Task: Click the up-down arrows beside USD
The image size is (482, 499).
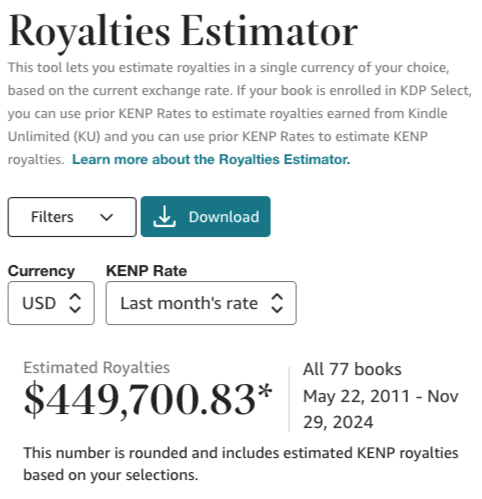Action: point(75,303)
